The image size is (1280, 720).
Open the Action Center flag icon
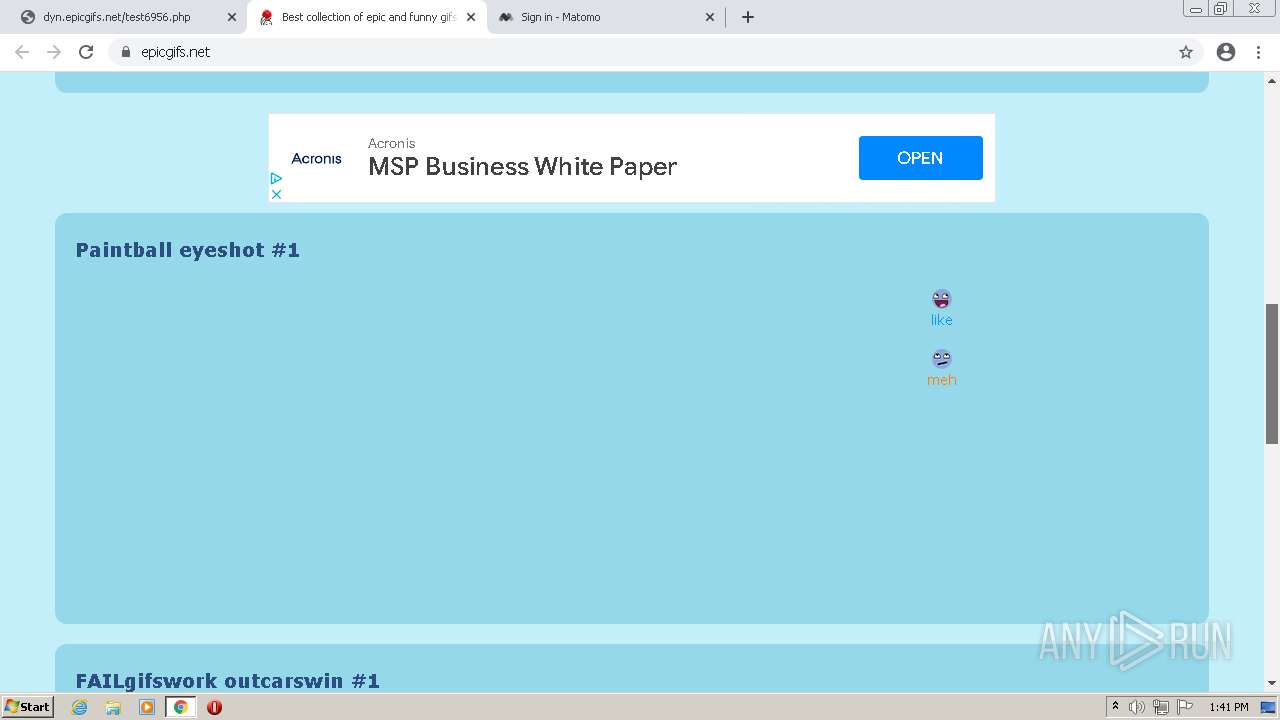pos(1184,707)
